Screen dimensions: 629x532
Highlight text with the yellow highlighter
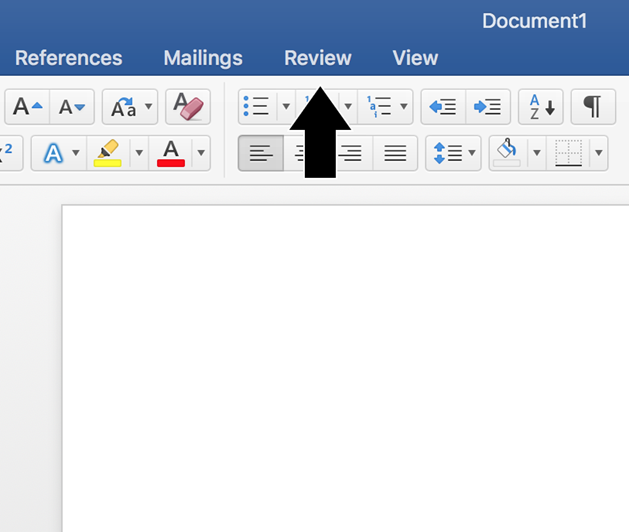pos(108,153)
